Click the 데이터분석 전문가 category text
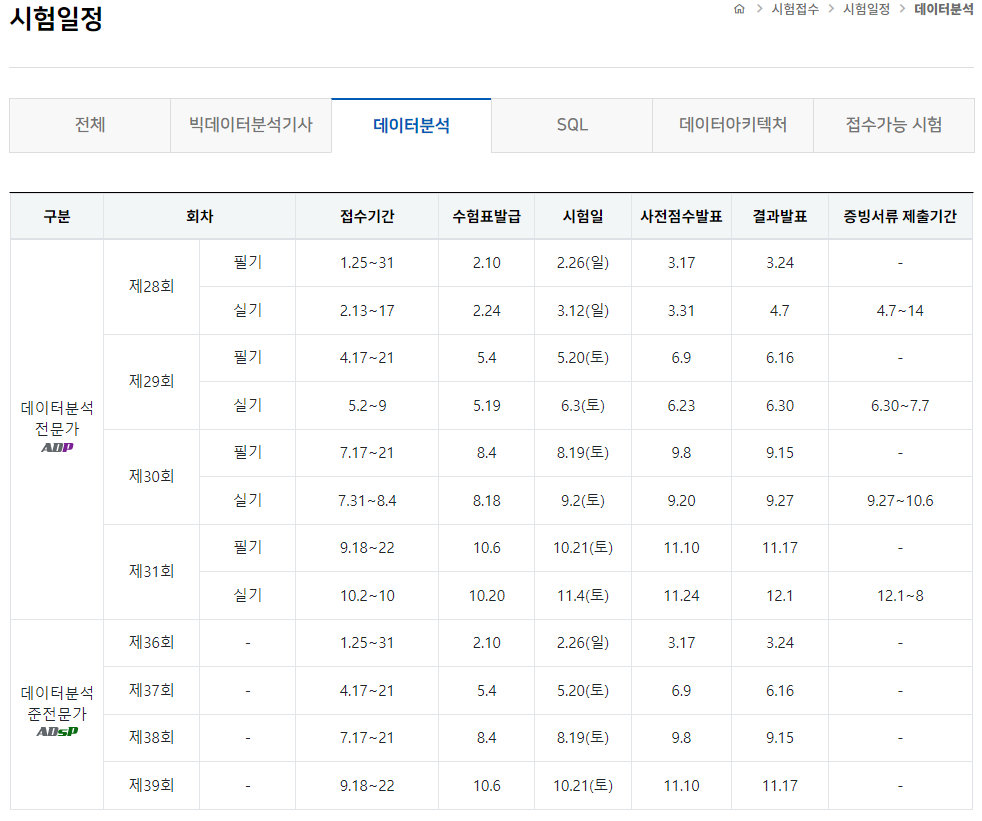Screen dimensions: 982x821 (57, 418)
